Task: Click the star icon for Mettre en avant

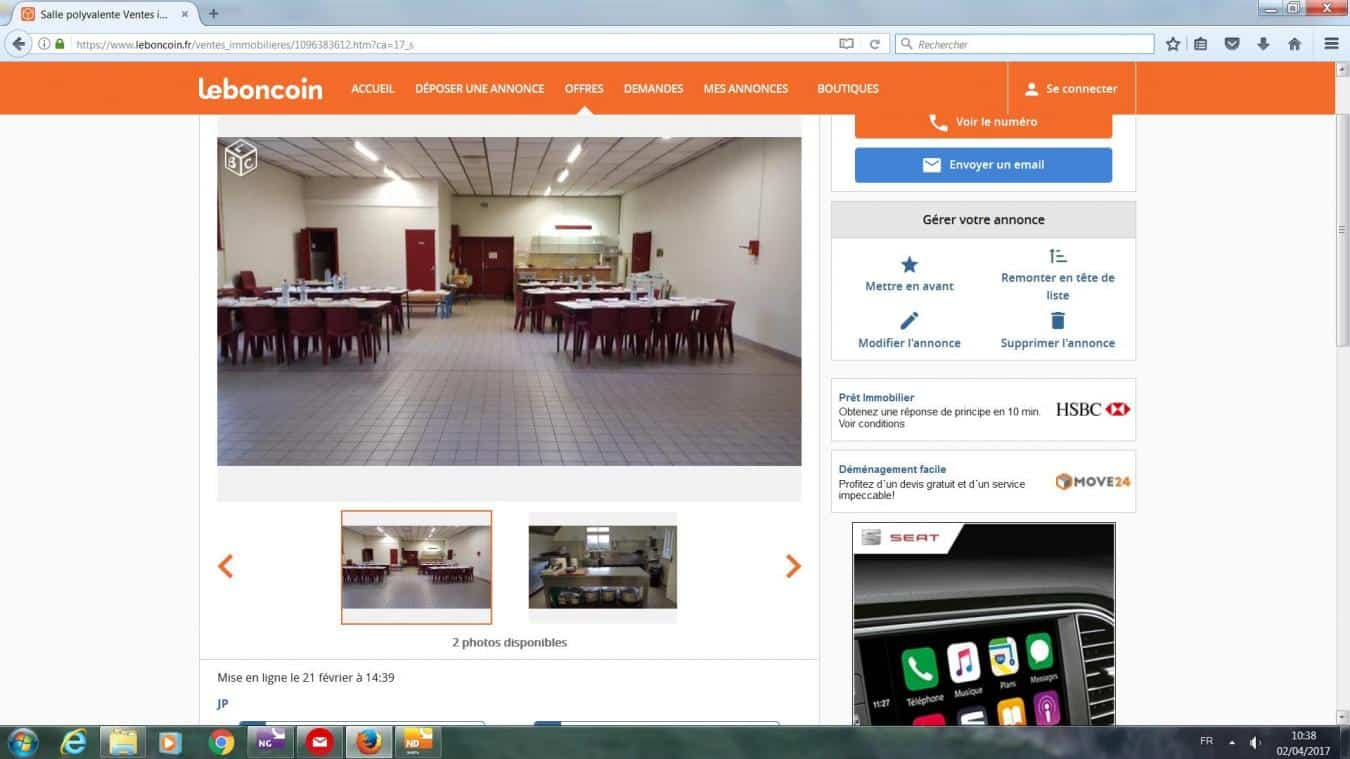Action: coord(909,265)
